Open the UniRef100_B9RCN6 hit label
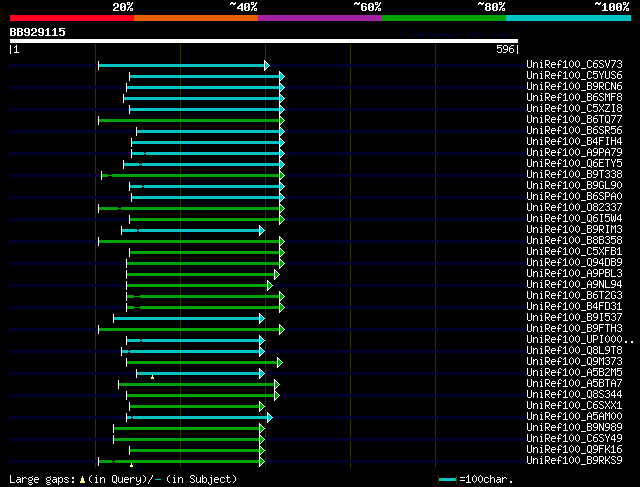 tap(574, 87)
